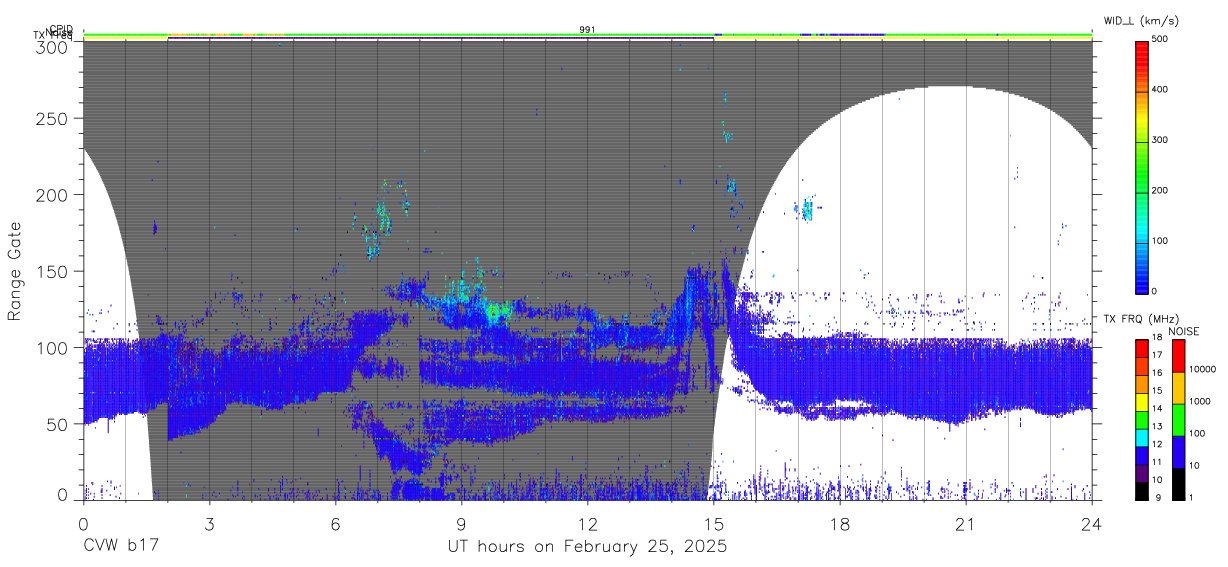
Task: Click the UT hour tick label '15'
Action: (x=714, y=523)
